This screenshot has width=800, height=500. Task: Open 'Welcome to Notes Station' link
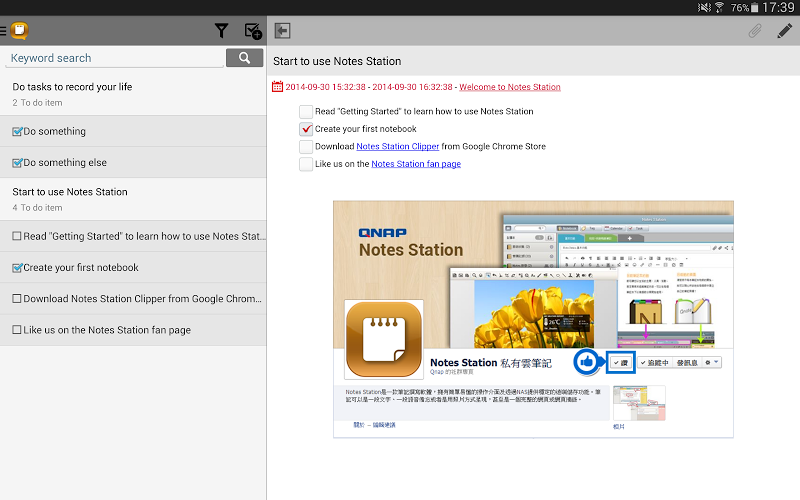[x=510, y=87]
